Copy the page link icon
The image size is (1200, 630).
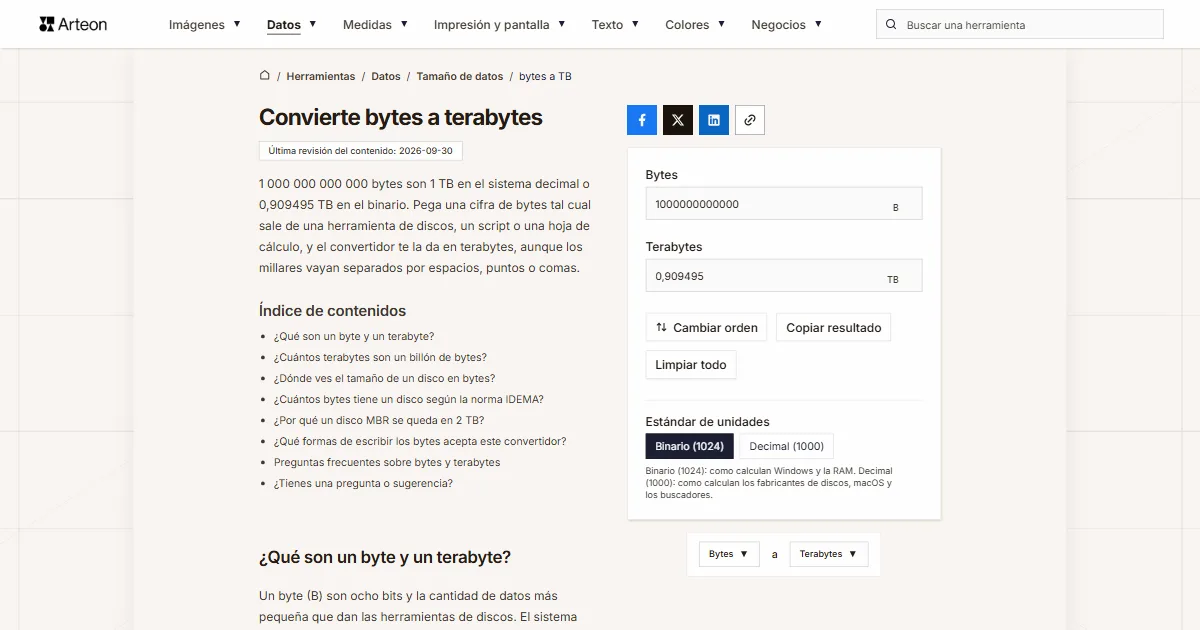[750, 120]
